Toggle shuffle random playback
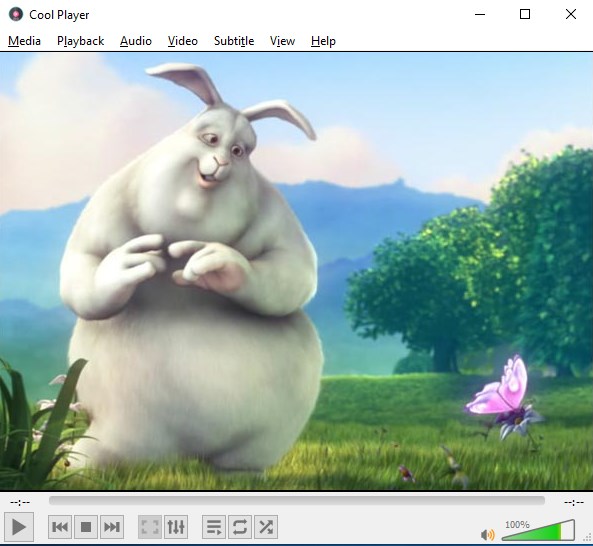The height and width of the screenshot is (546, 593). (266, 527)
